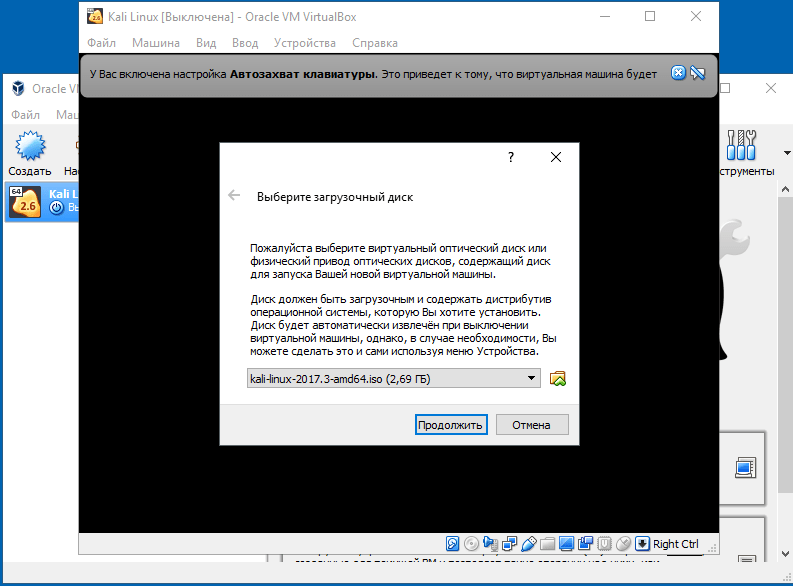Viewport: 793px width, 586px height.
Task: Click the do-not-show-again icon on notification bar
Action: pyautogui.click(x=698, y=73)
